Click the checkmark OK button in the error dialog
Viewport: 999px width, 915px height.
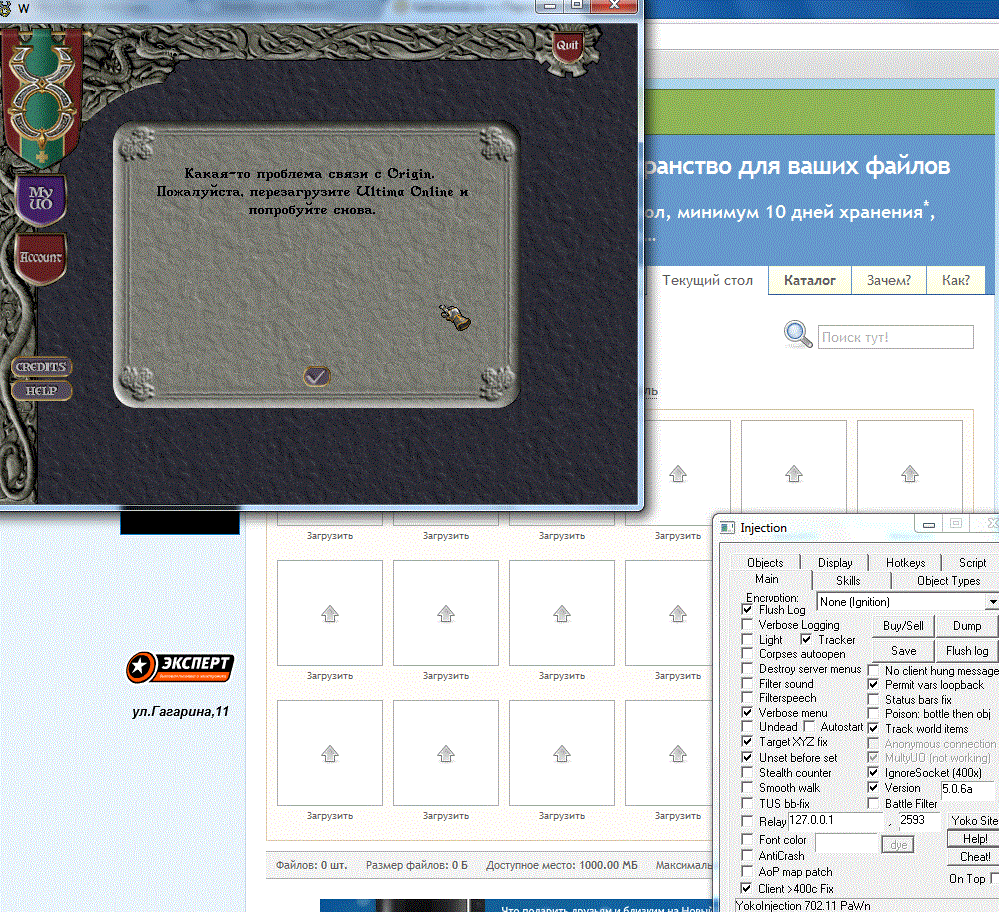point(317,376)
